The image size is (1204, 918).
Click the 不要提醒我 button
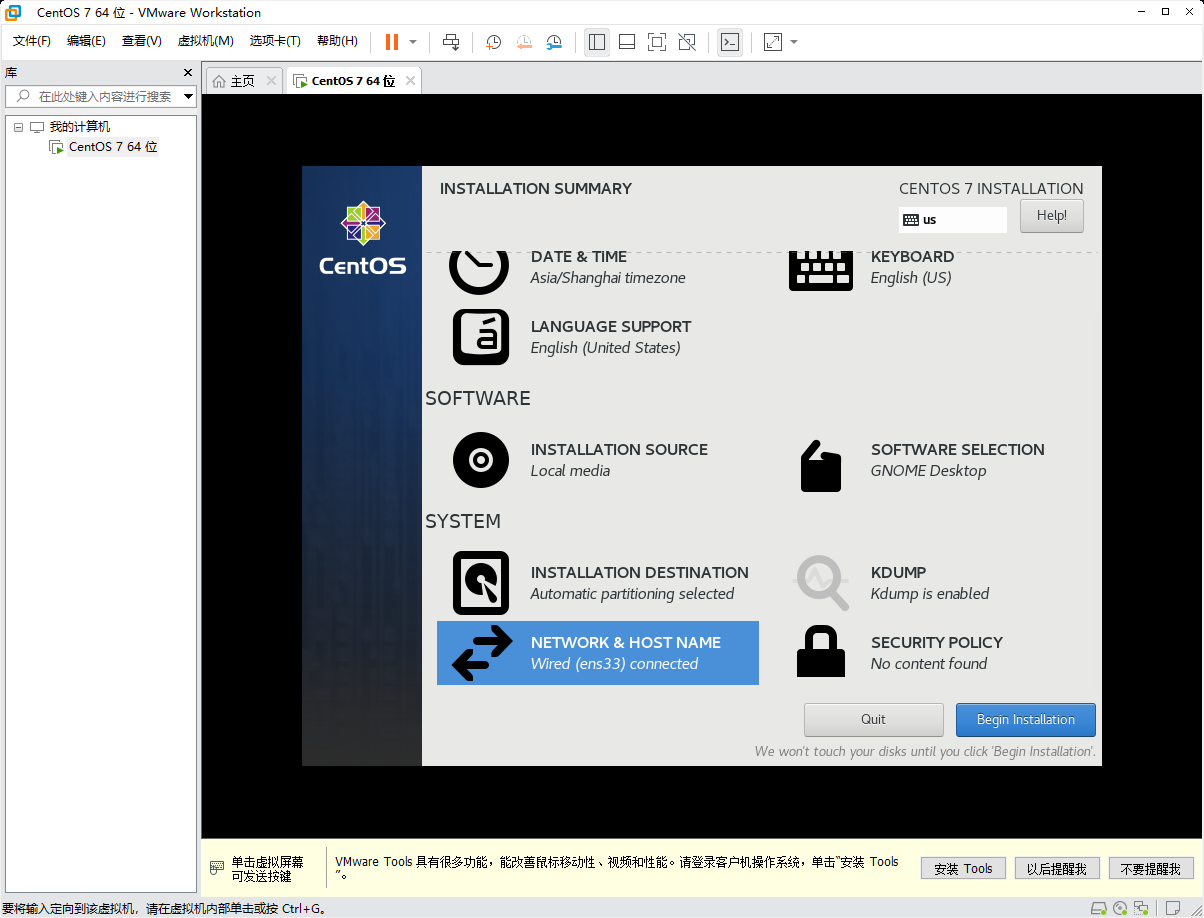click(1151, 869)
